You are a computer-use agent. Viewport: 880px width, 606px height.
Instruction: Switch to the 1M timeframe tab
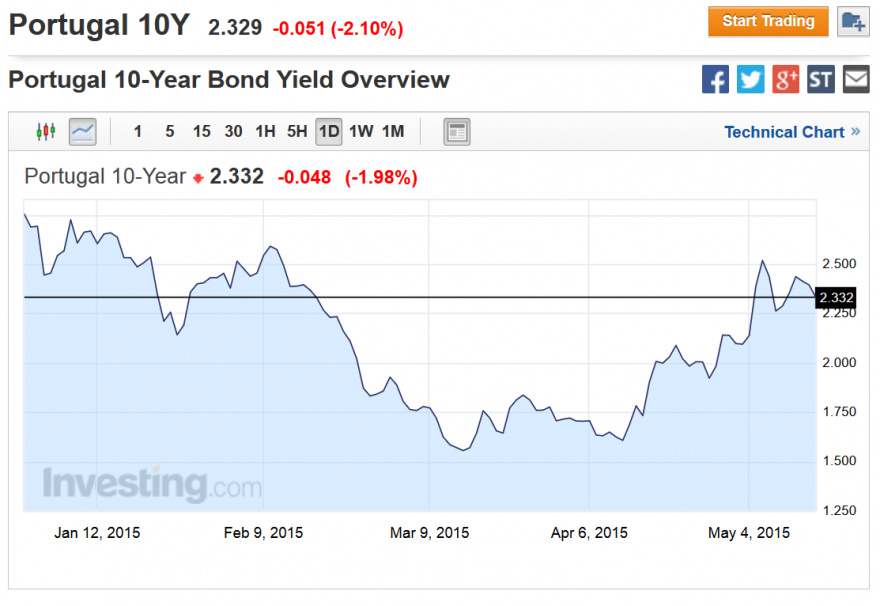[x=392, y=131]
